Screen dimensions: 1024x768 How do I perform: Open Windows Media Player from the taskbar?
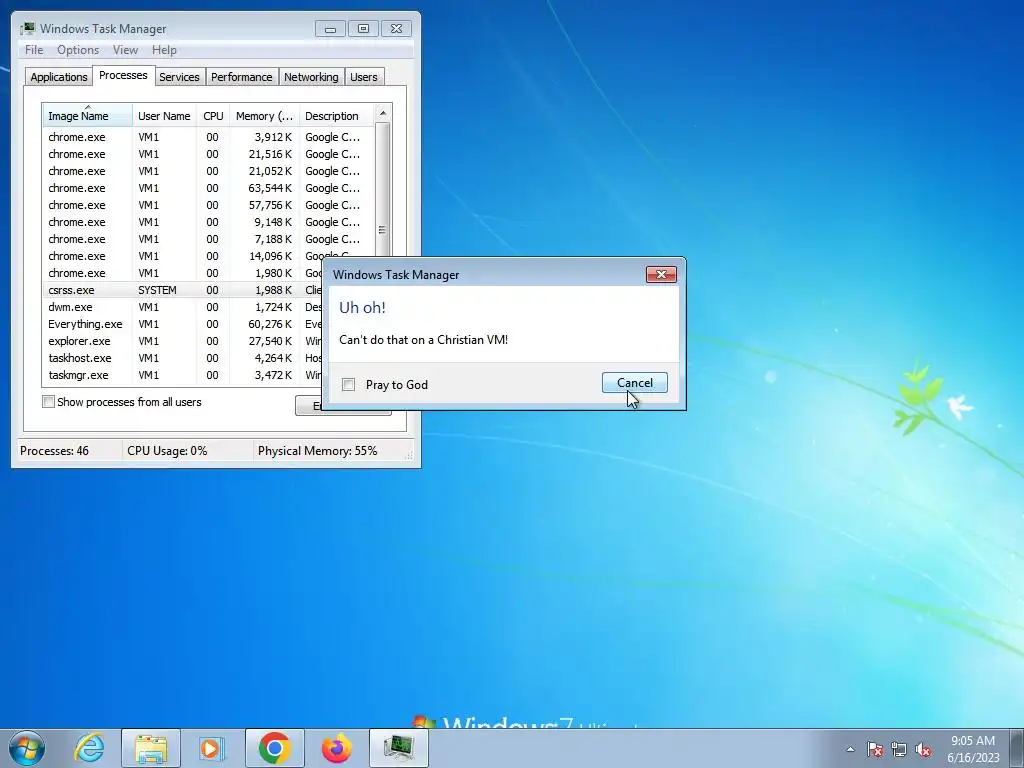click(x=212, y=748)
